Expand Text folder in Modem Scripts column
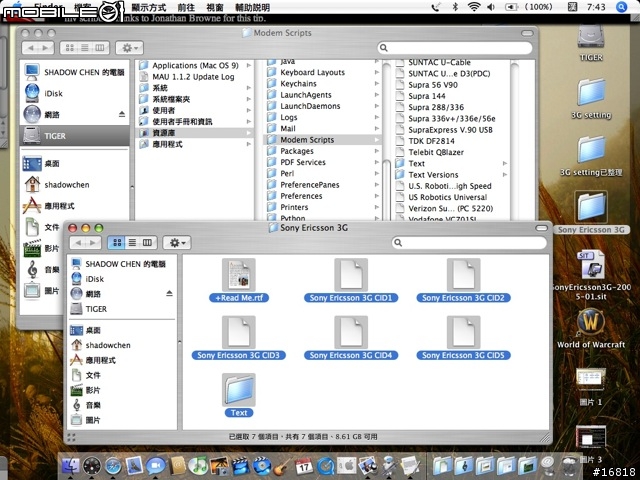The height and width of the screenshot is (480, 640). click(x=505, y=163)
